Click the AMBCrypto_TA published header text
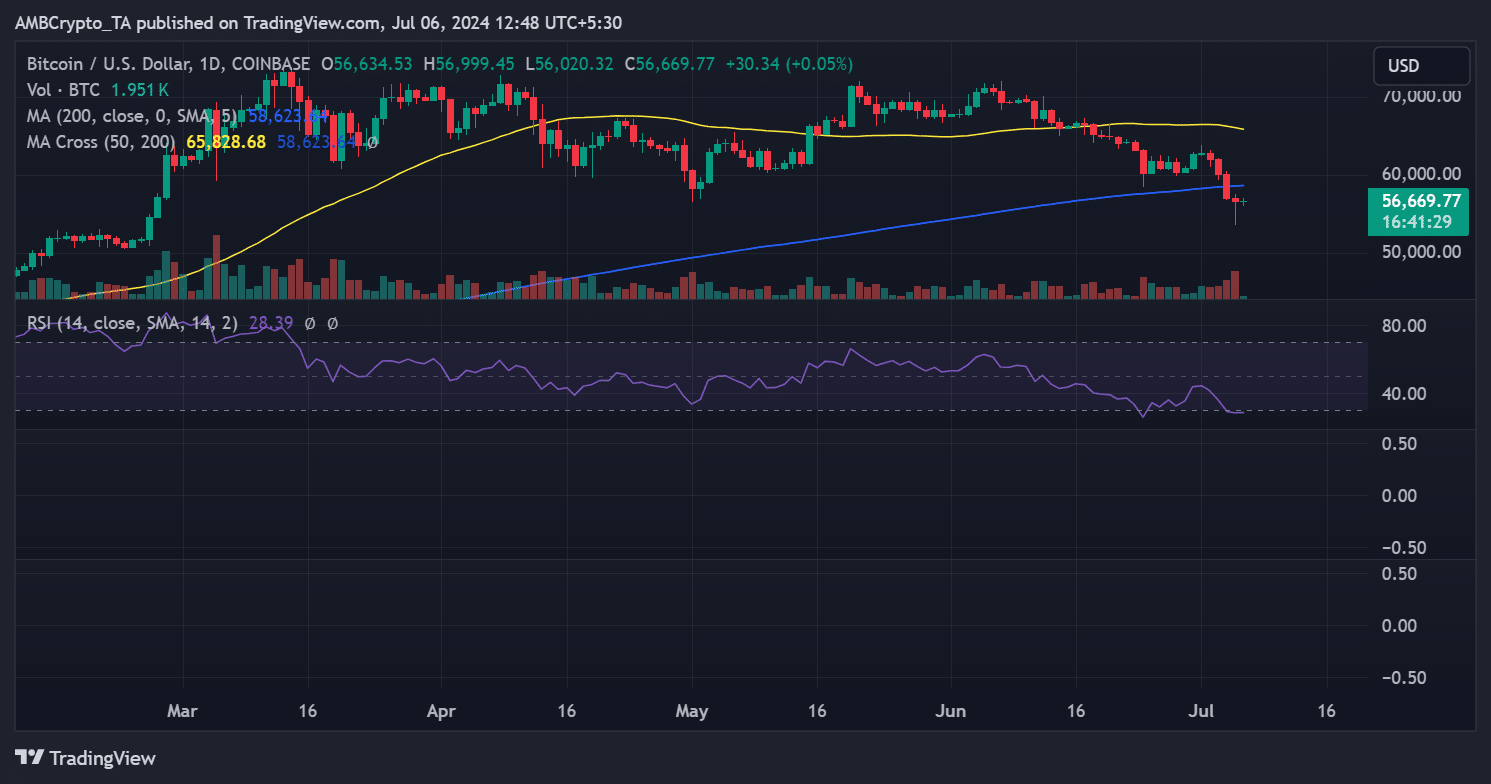The height and width of the screenshot is (784, 1491). [x=318, y=22]
